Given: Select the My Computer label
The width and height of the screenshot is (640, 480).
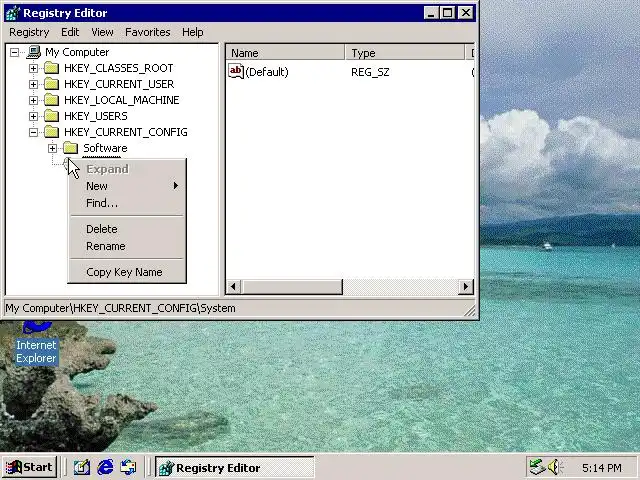Looking at the screenshot, I should pyautogui.click(x=77, y=52).
